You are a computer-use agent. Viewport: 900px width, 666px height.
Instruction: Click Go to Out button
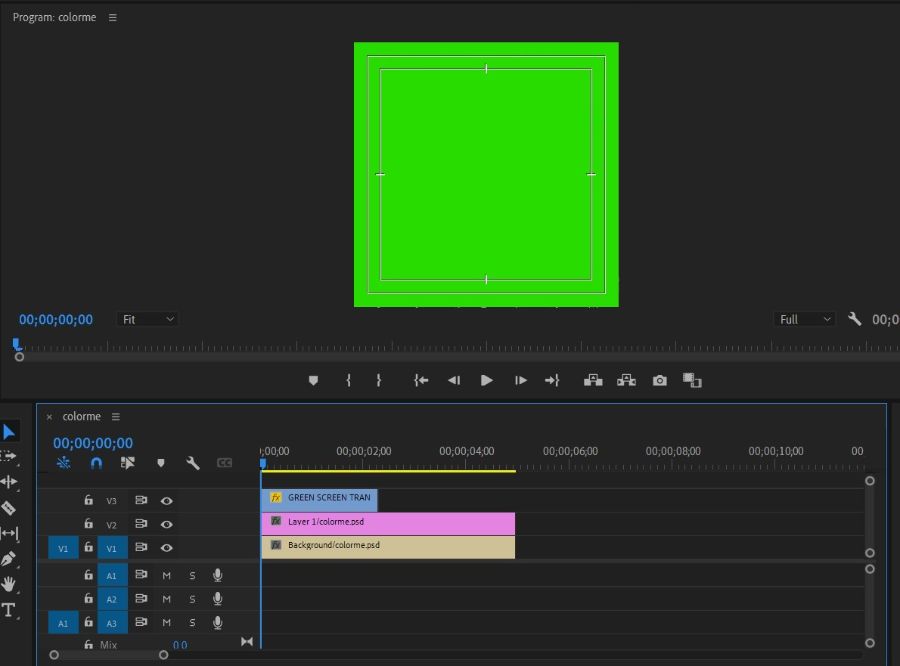pos(552,380)
